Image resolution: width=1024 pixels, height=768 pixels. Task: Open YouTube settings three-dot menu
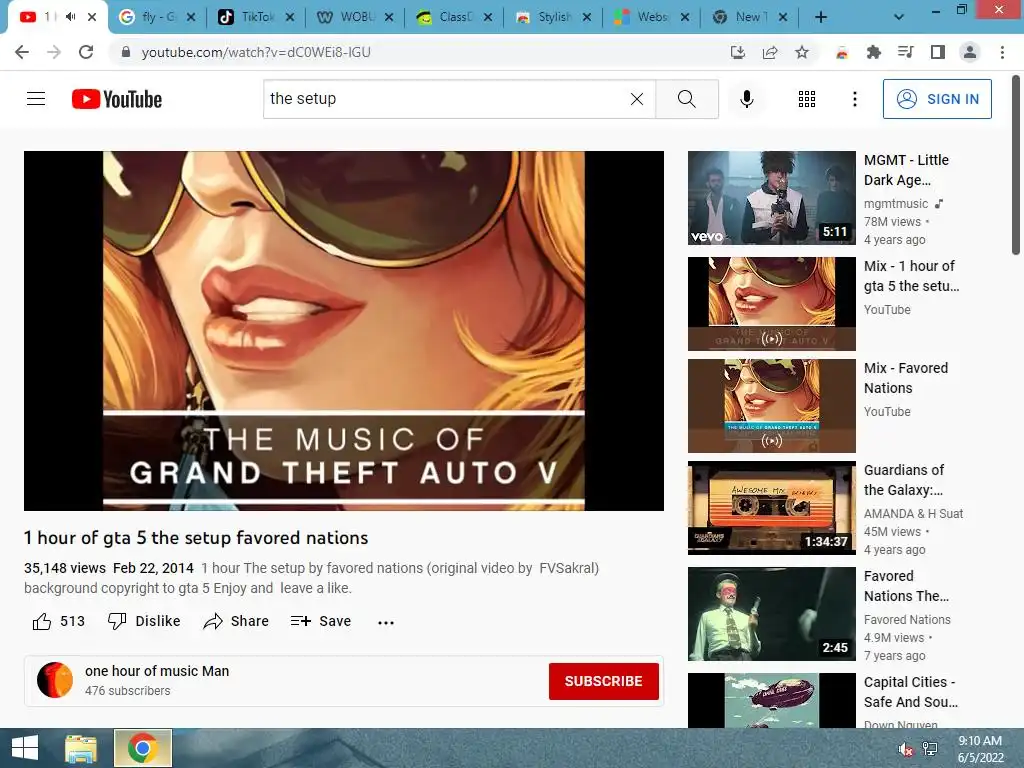coord(854,99)
